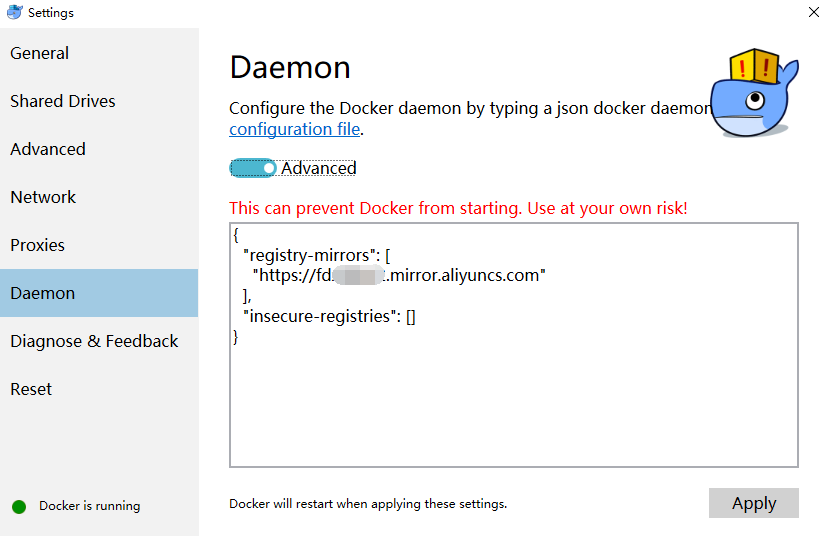Image resolution: width=828 pixels, height=536 pixels.
Task: Go to the Advanced sidebar section
Action: 48,149
